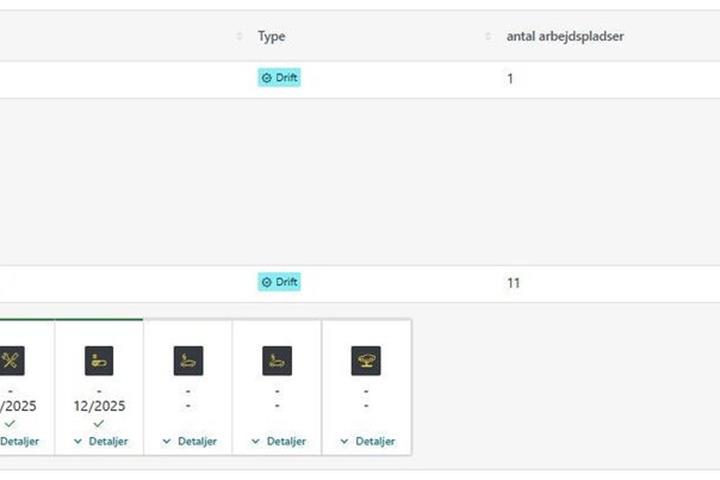The height and width of the screenshot is (480, 720).
Task: Click the gear icon in the first Drift badge
Action: [x=266, y=78]
